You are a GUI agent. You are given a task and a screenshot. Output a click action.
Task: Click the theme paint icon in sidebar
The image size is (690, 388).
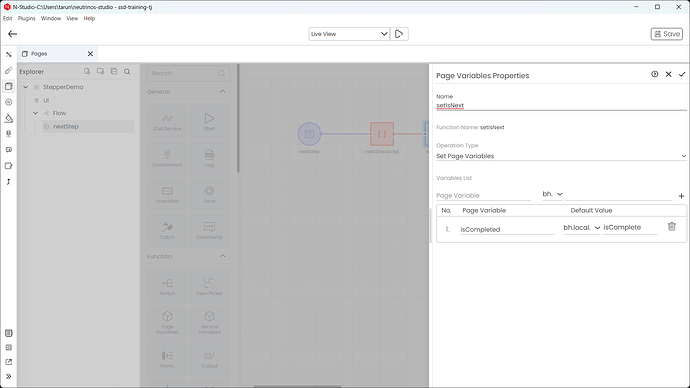click(9, 118)
